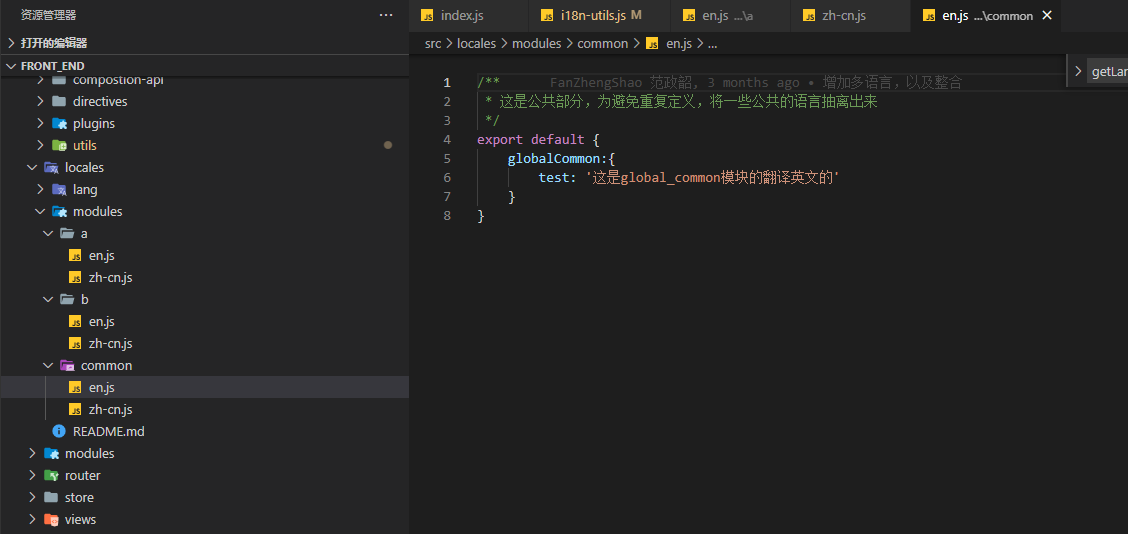Click the JS icon on index.js tab
The image size is (1128, 534).
point(427,15)
